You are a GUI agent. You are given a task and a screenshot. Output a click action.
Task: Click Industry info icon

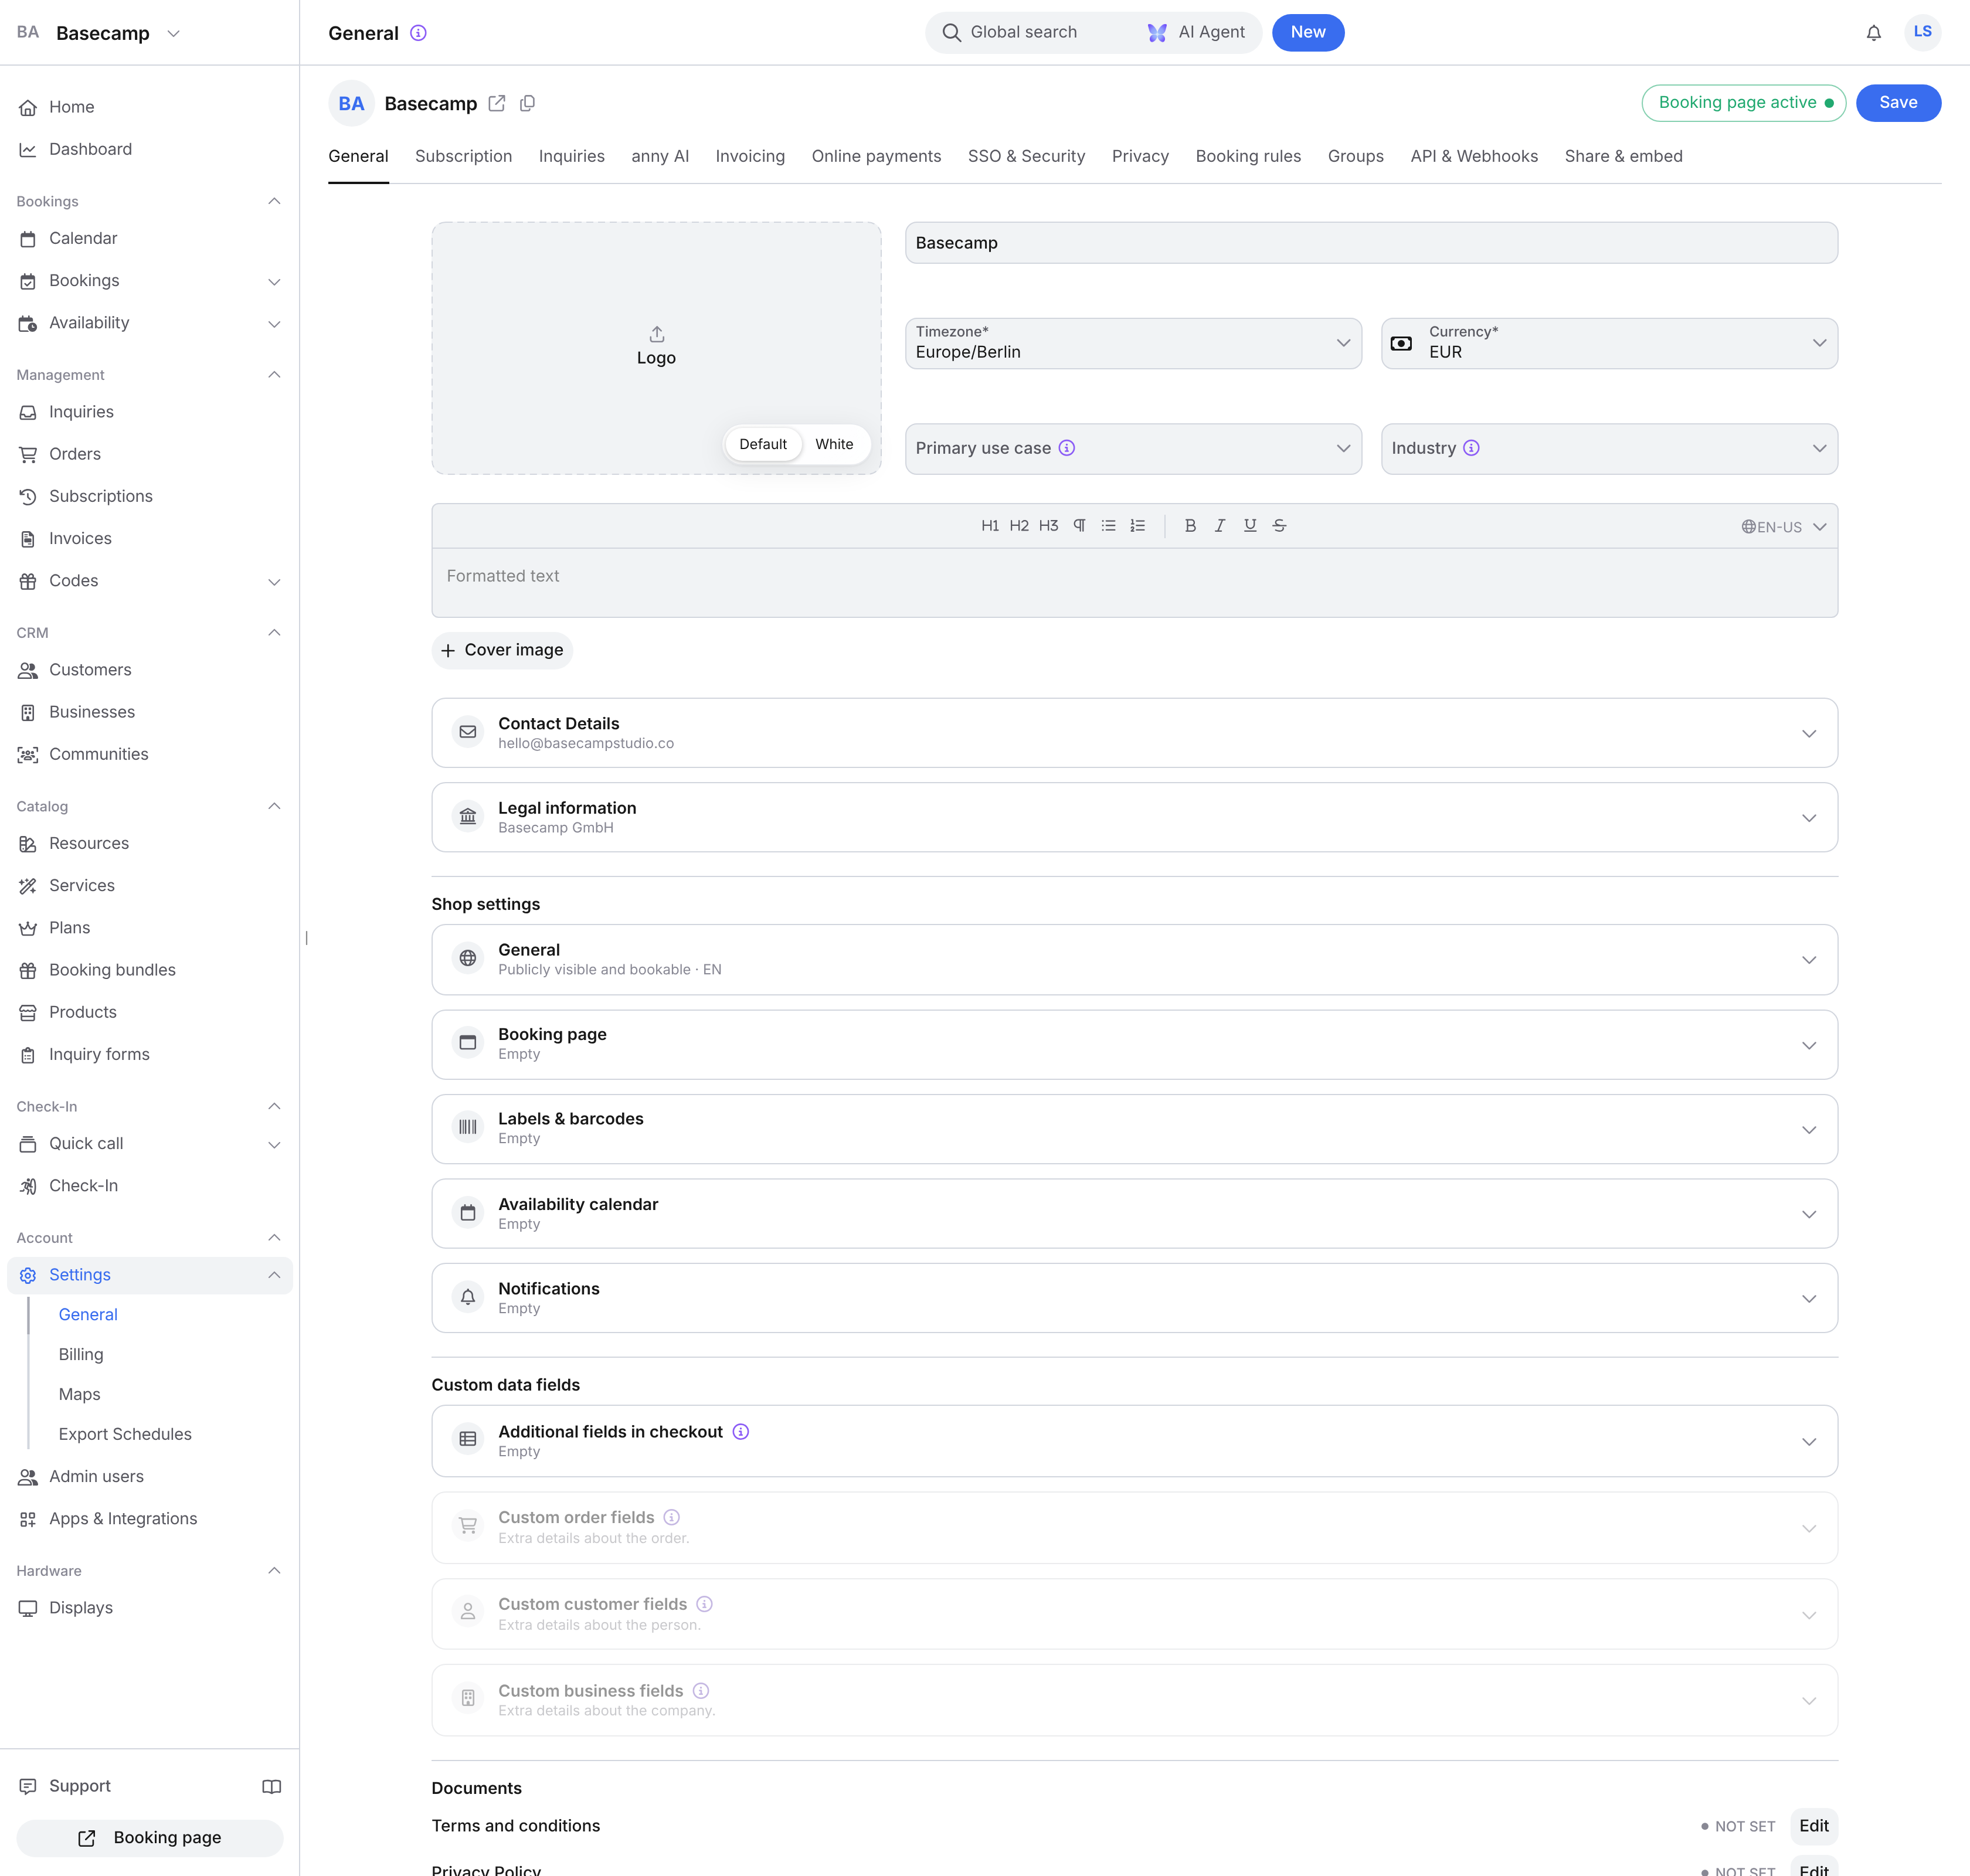(1471, 448)
